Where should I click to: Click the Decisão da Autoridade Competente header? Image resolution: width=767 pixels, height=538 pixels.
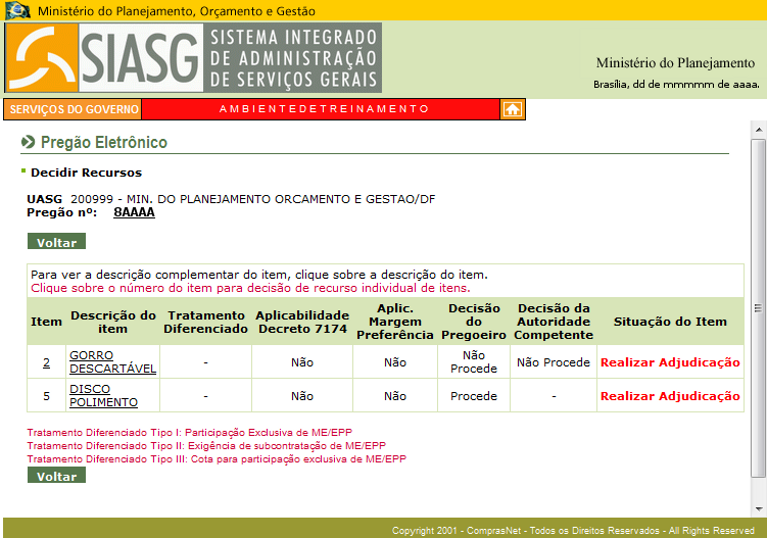pos(553,322)
